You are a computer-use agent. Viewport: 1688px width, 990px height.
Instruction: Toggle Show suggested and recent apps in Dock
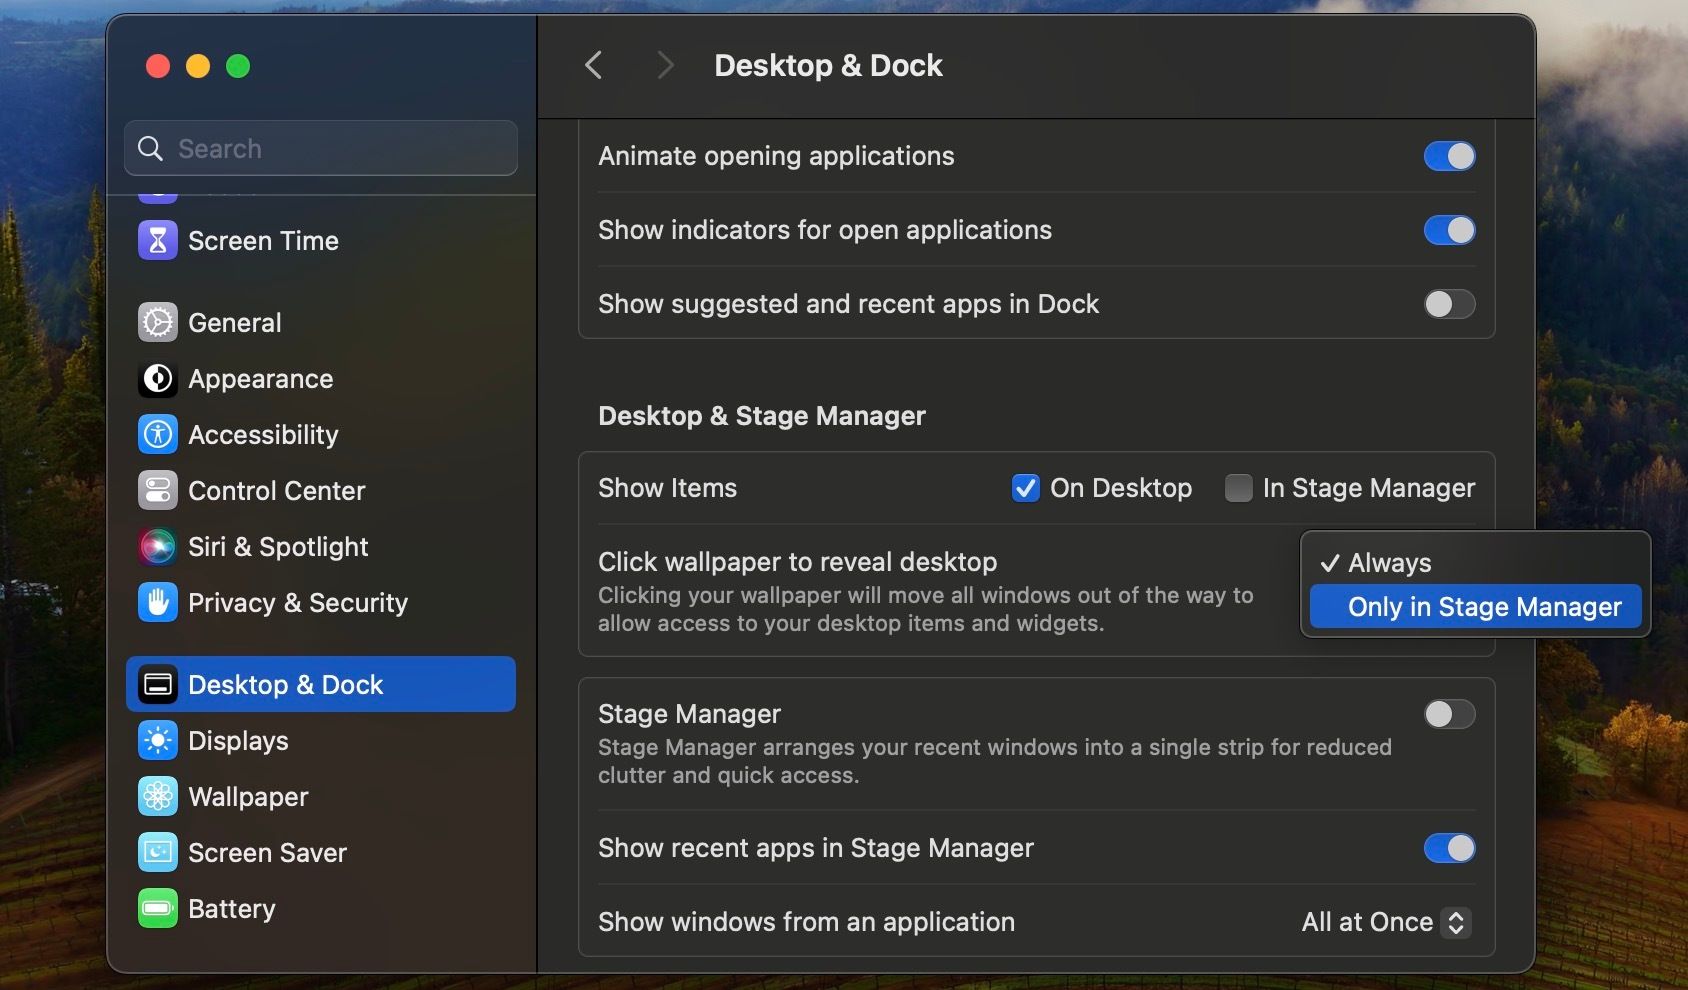click(1448, 304)
